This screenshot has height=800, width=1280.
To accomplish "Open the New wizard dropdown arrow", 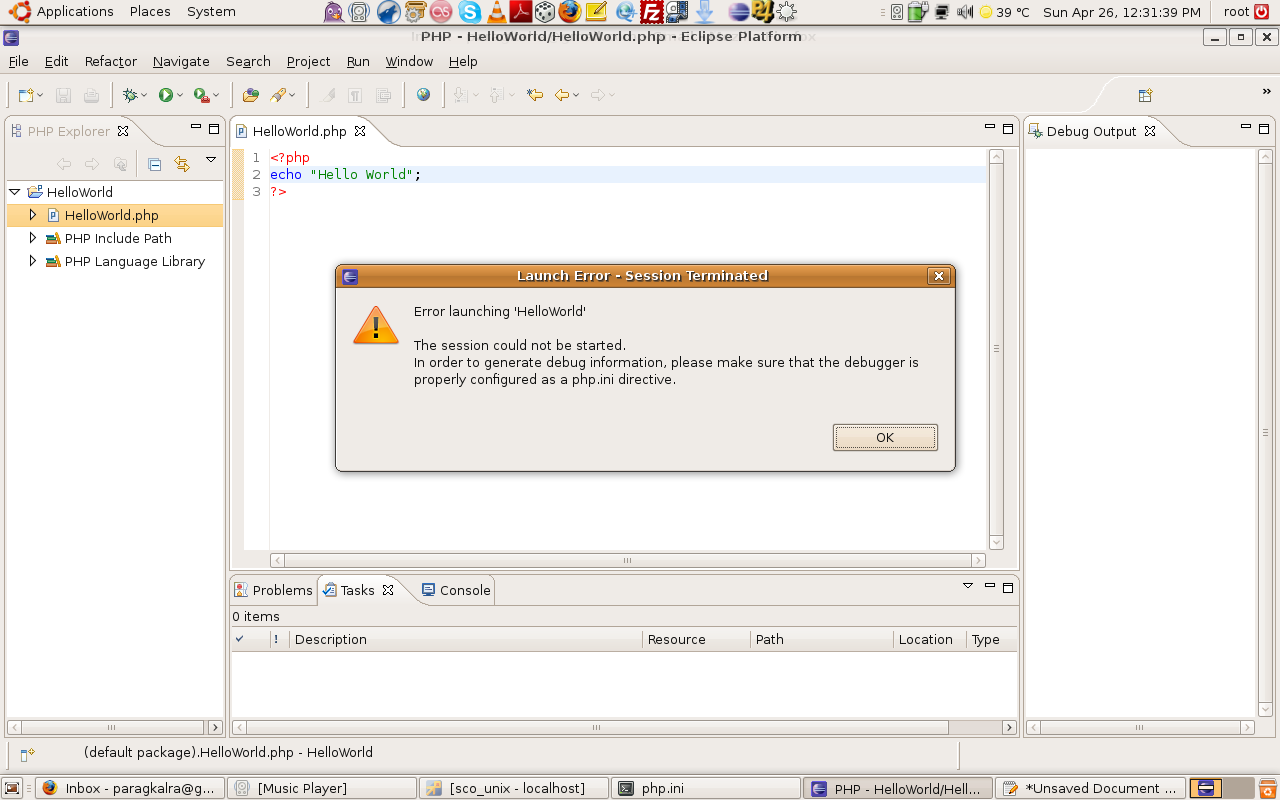I will (x=40, y=96).
